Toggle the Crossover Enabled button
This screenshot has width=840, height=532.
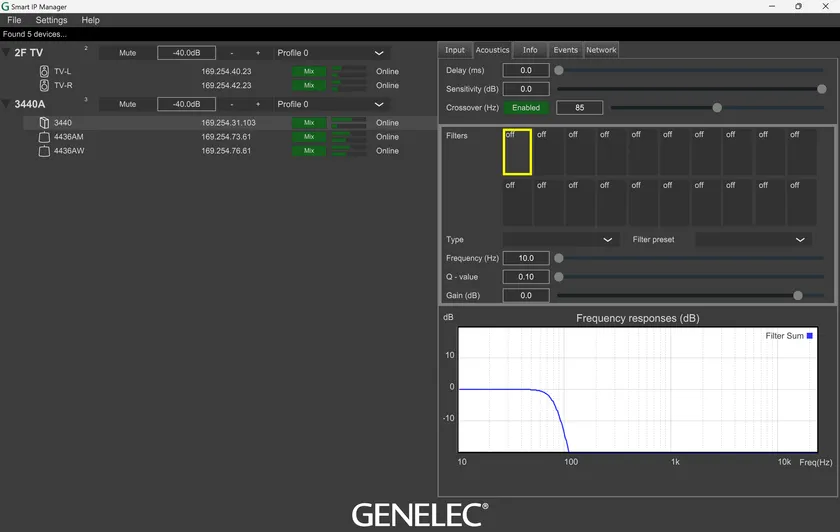[525, 108]
